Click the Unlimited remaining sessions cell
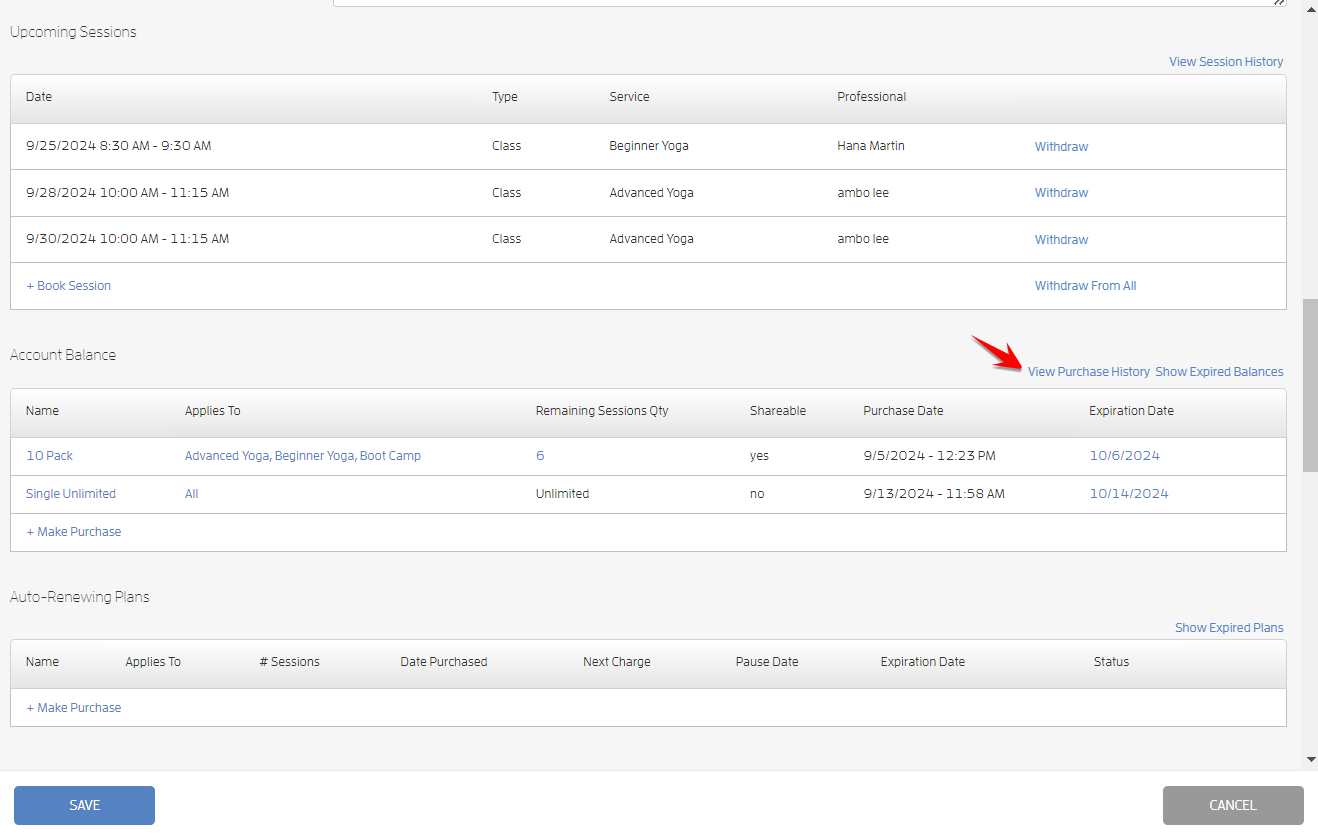The width and height of the screenshot is (1318, 837). pos(562,494)
